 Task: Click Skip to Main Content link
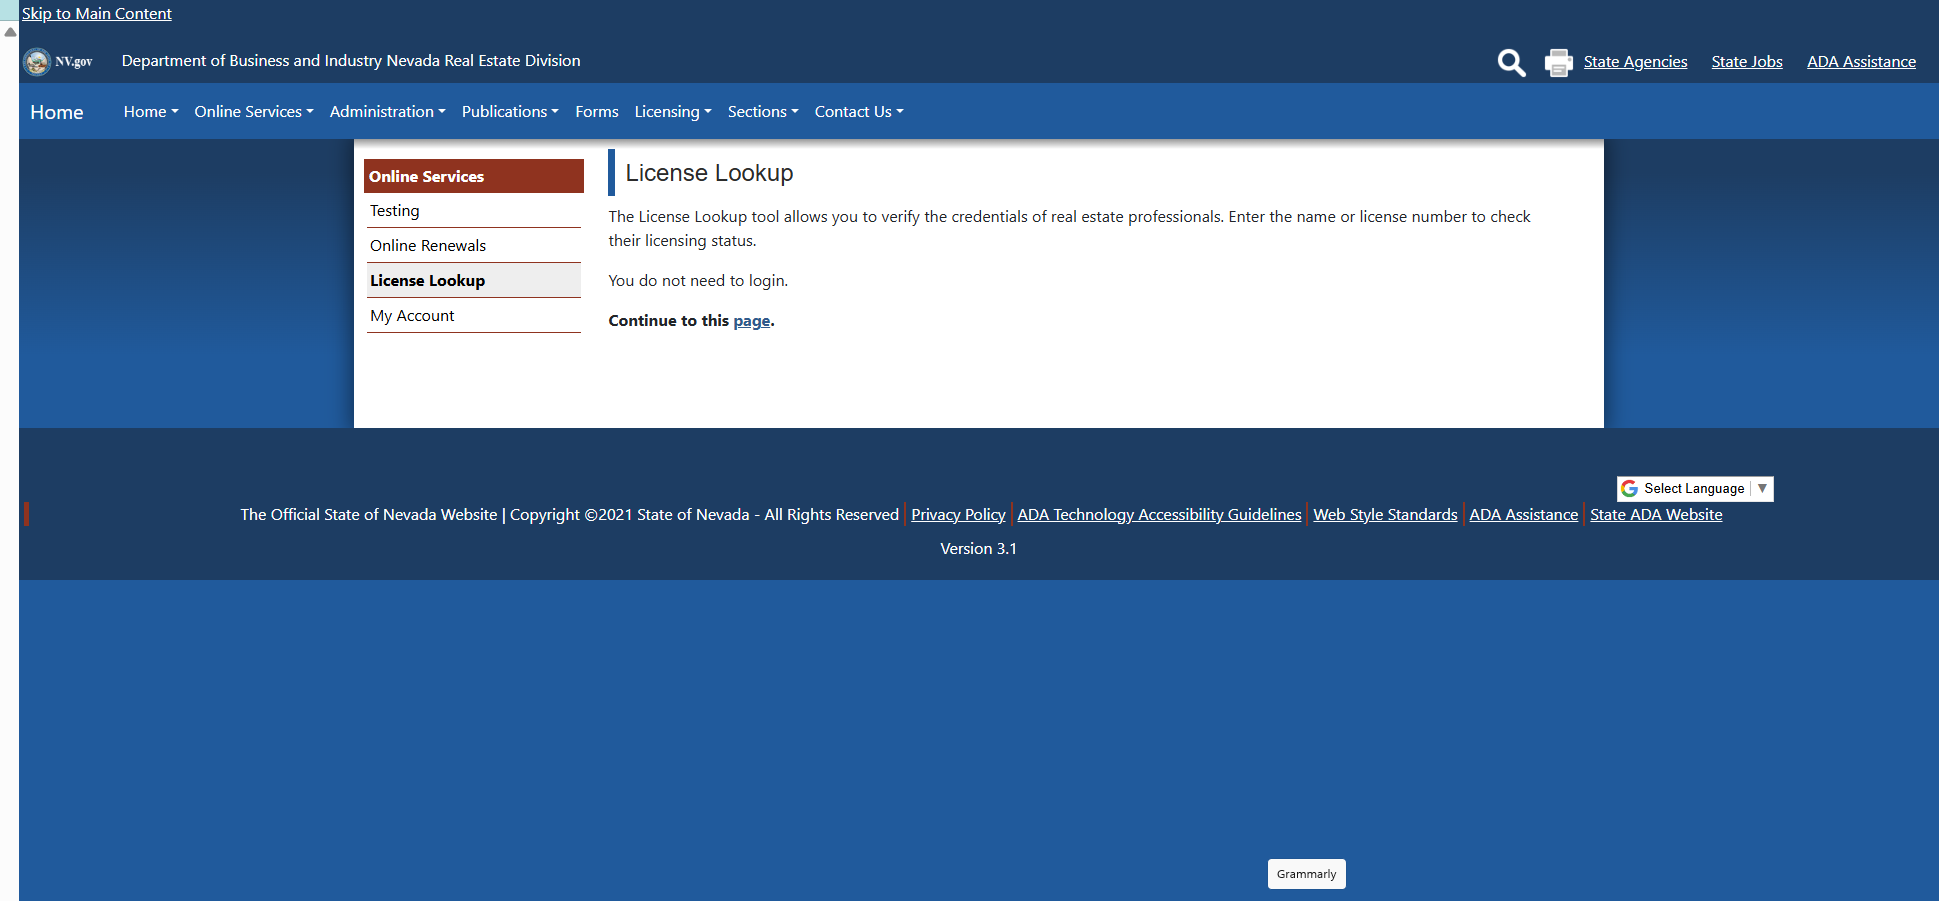97,14
